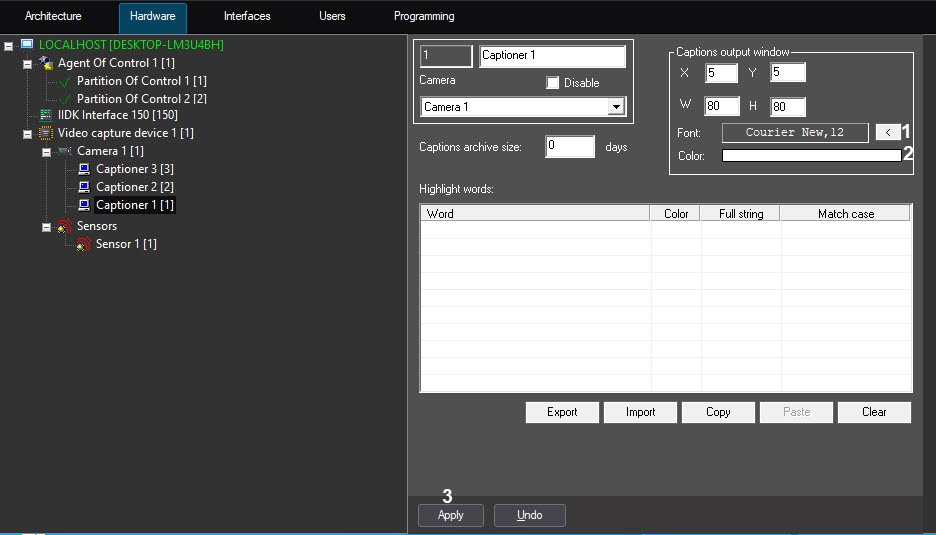
Task: Click the white caption Color swatch
Action: (x=811, y=156)
